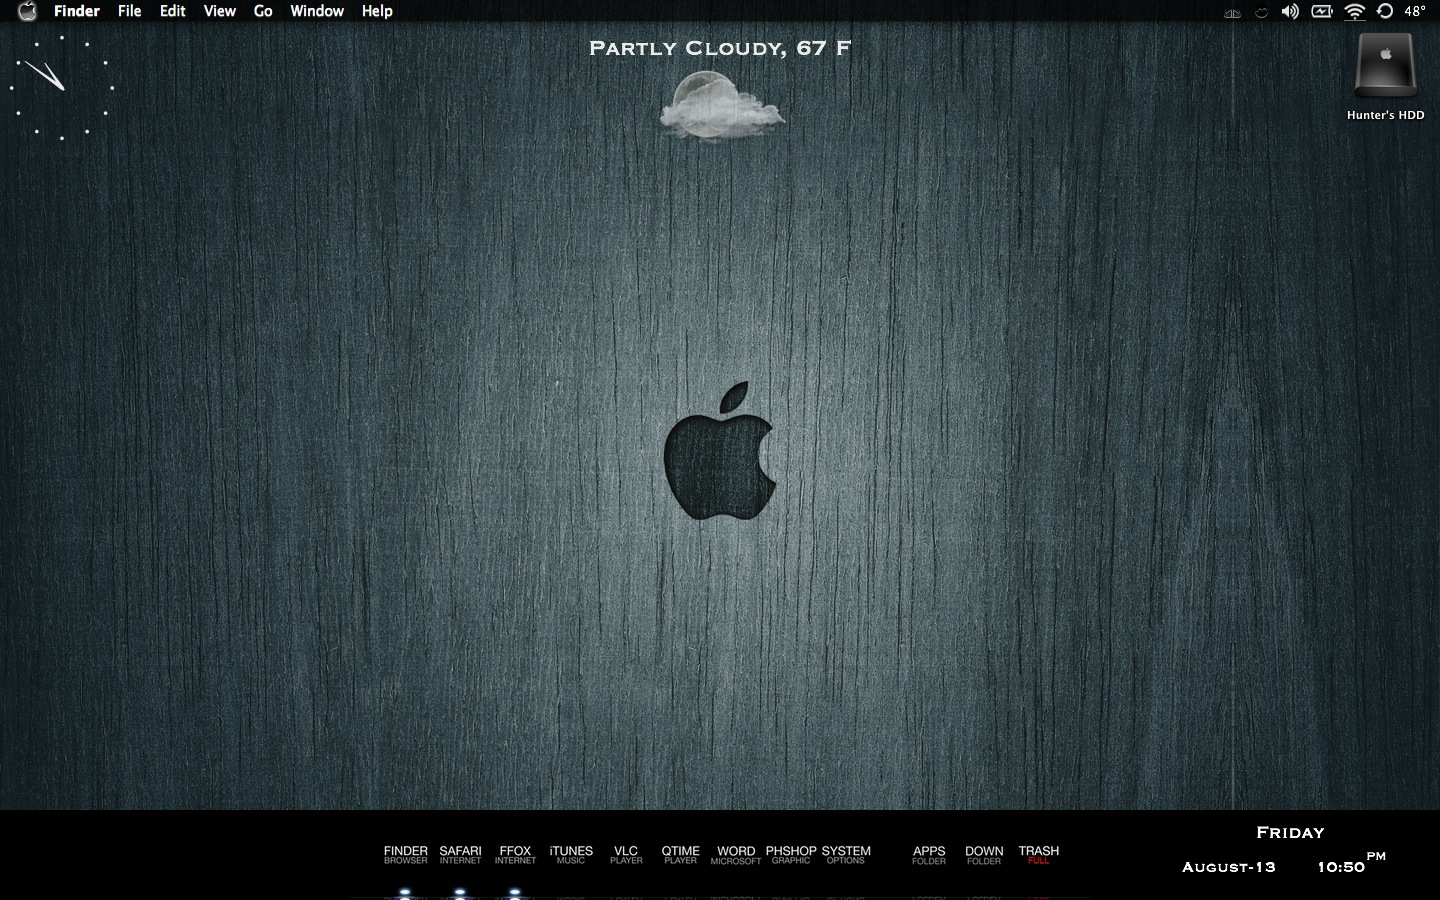Open the Edit menu
The height and width of the screenshot is (900, 1440).
(x=173, y=11)
